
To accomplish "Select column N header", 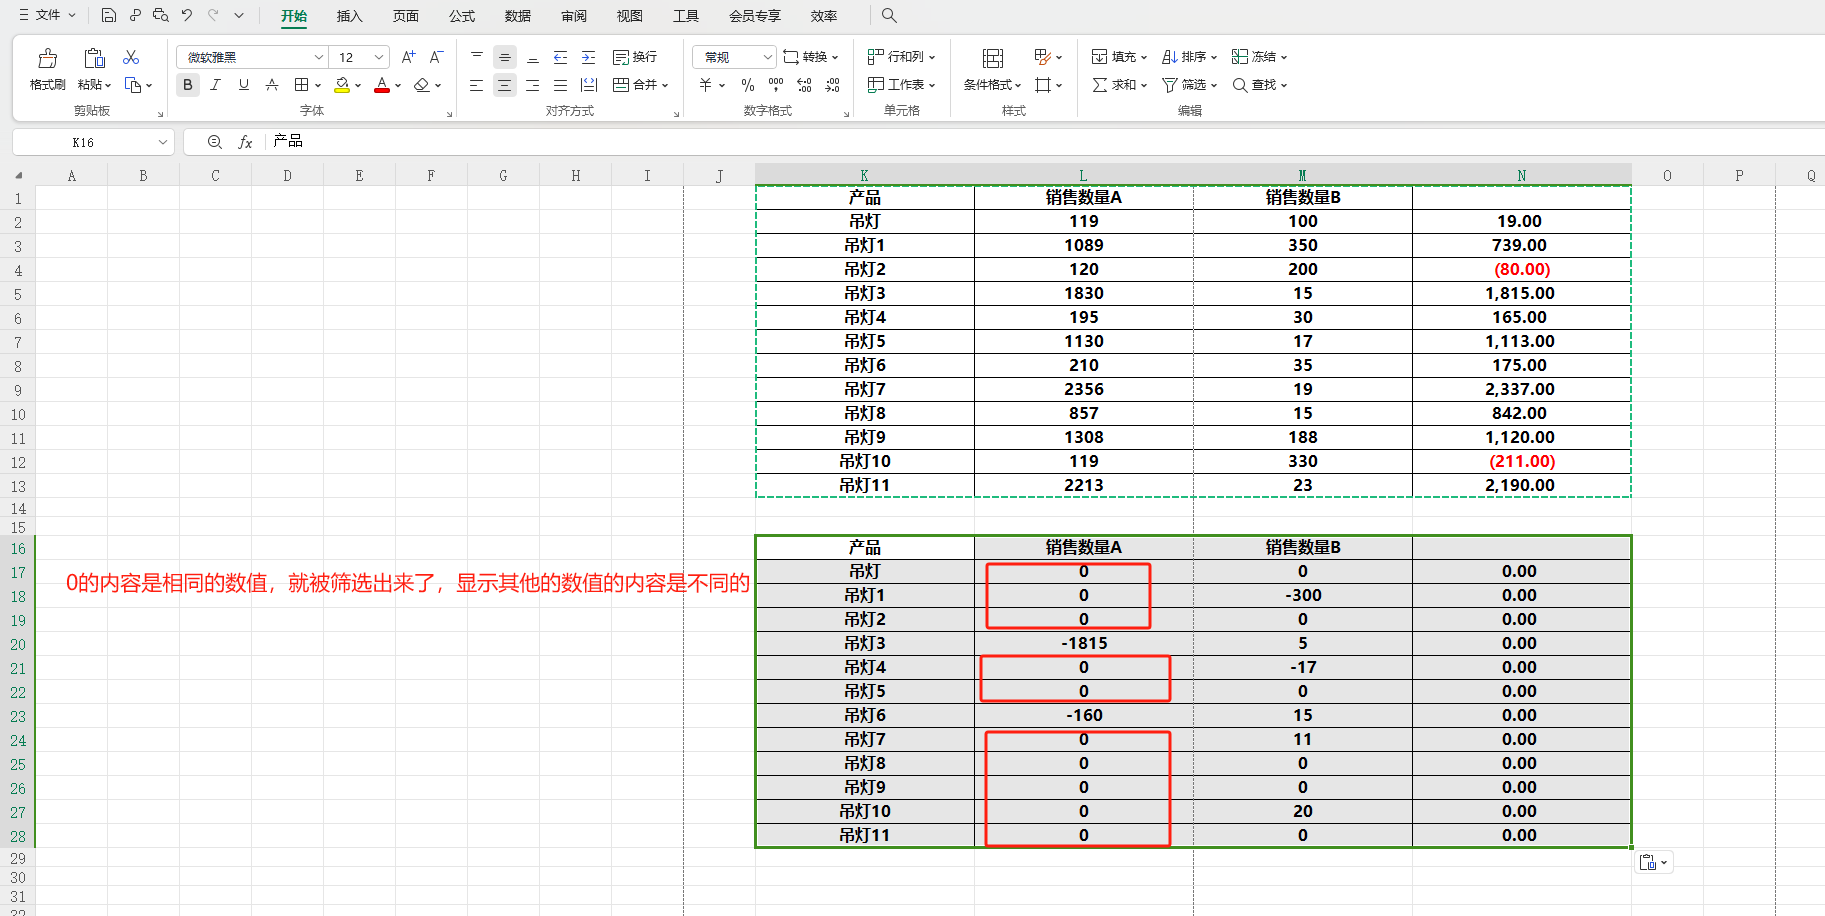I will point(1522,175).
